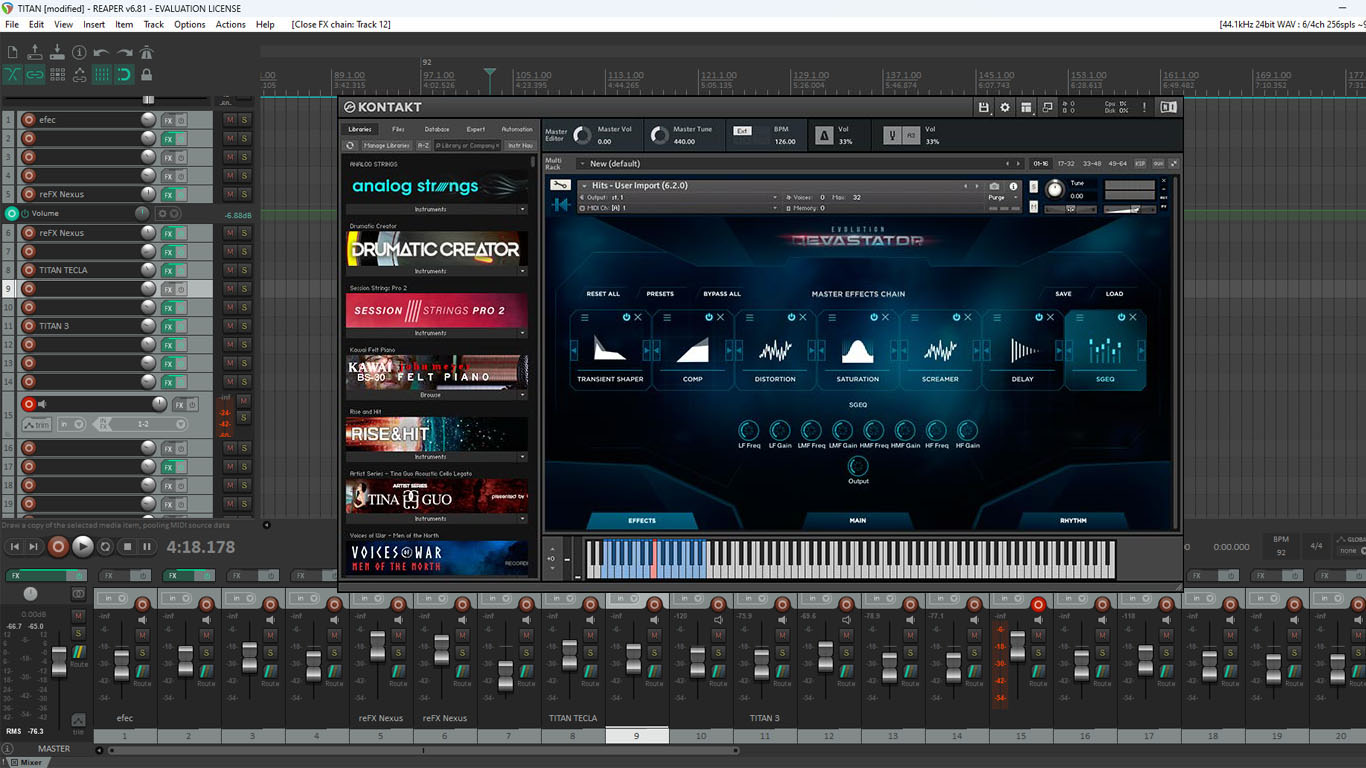Viewport: 1366px width, 768px height.
Task: Refresh the Kontakt library list
Action: tap(350, 145)
